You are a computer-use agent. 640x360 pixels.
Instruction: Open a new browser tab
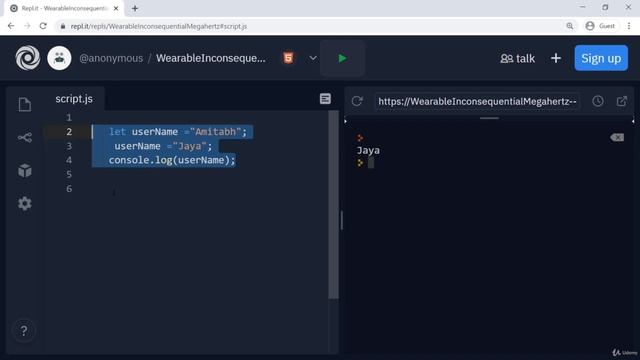coord(135,8)
